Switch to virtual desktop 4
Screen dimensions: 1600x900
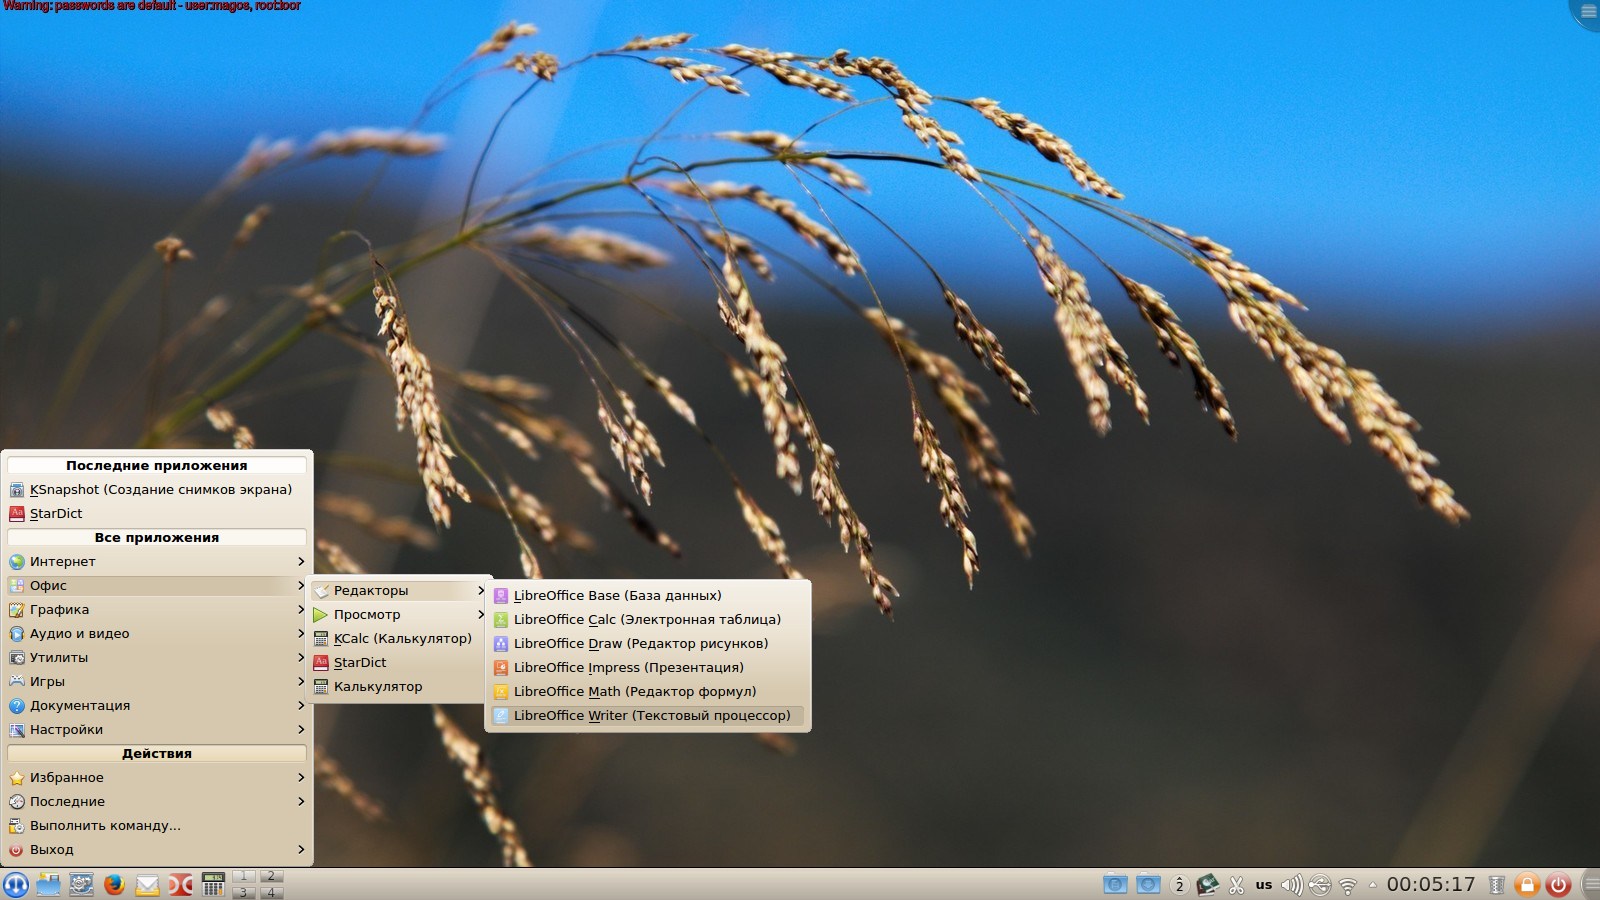coord(271,892)
